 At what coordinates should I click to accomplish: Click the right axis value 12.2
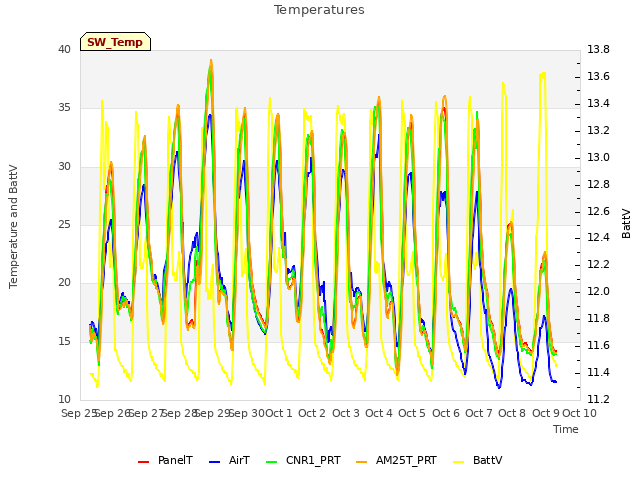tap(598, 264)
